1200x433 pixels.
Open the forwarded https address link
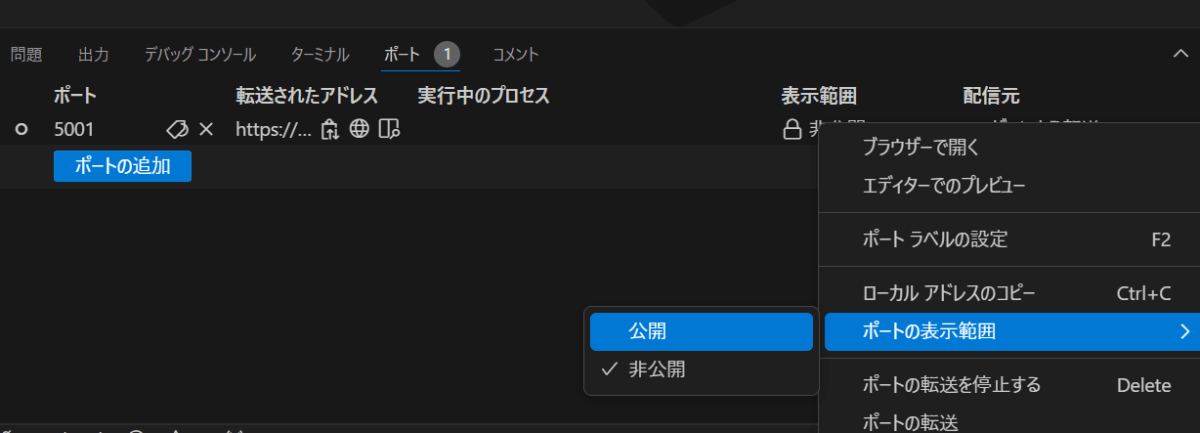tap(274, 129)
